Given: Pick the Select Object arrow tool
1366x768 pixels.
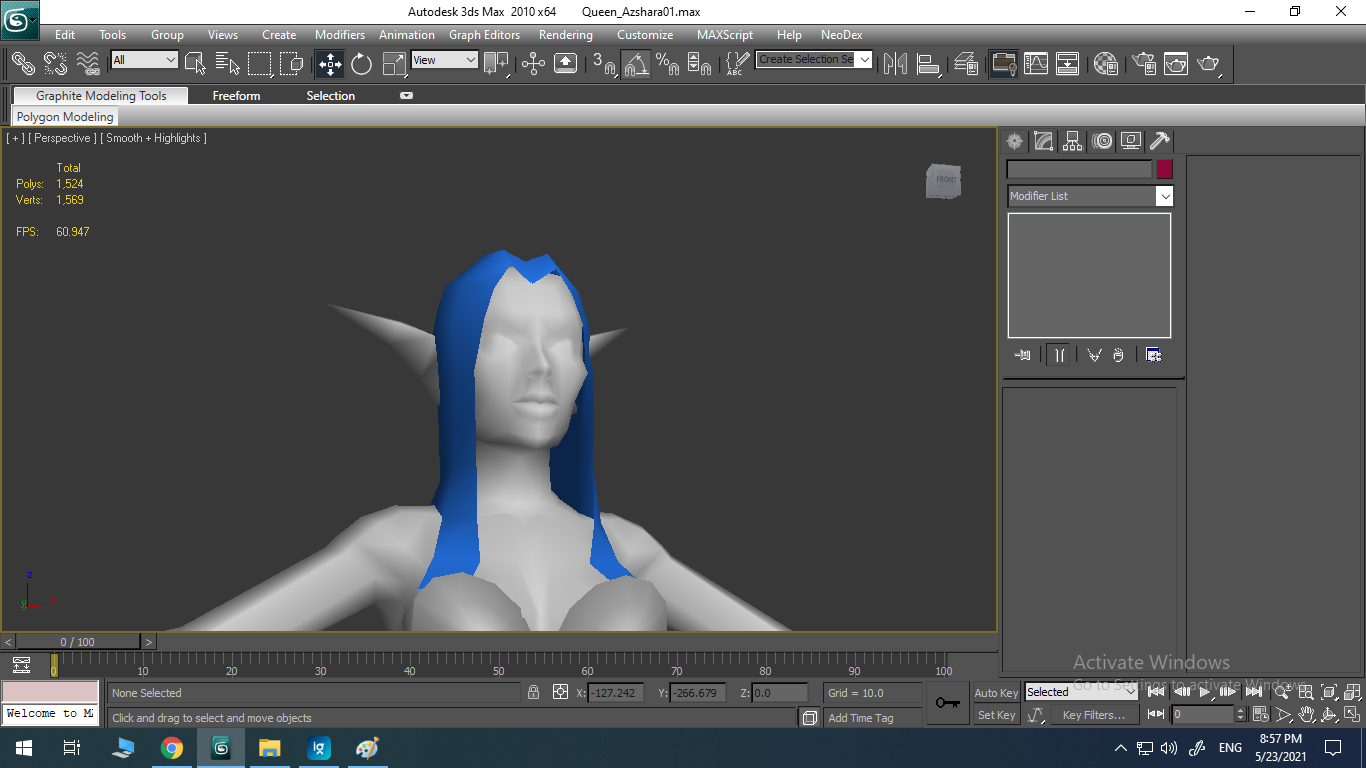Looking at the screenshot, I should pyautogui.click(x=195, y=63).
